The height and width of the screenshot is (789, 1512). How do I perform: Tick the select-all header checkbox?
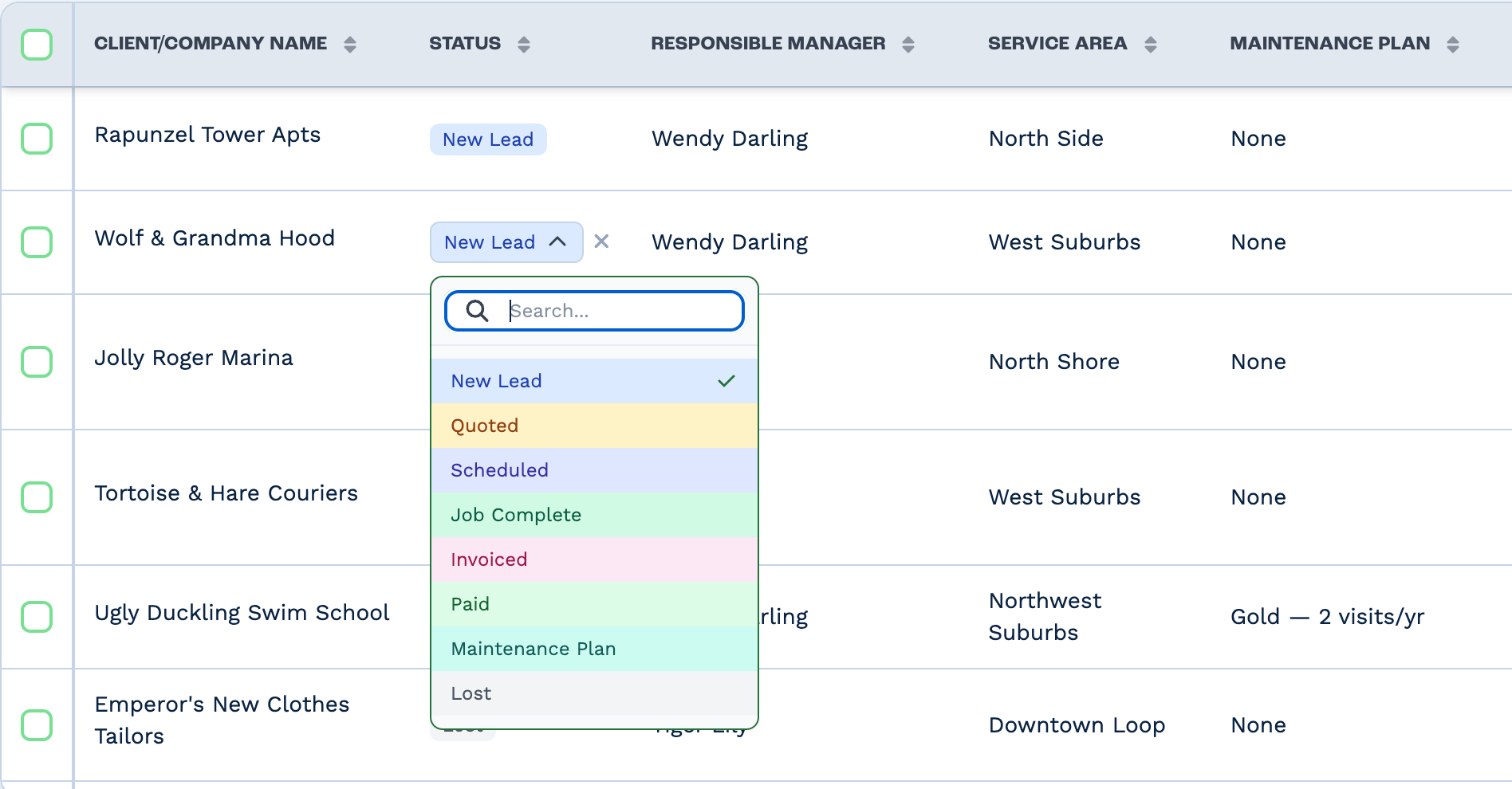coord(37,44)
